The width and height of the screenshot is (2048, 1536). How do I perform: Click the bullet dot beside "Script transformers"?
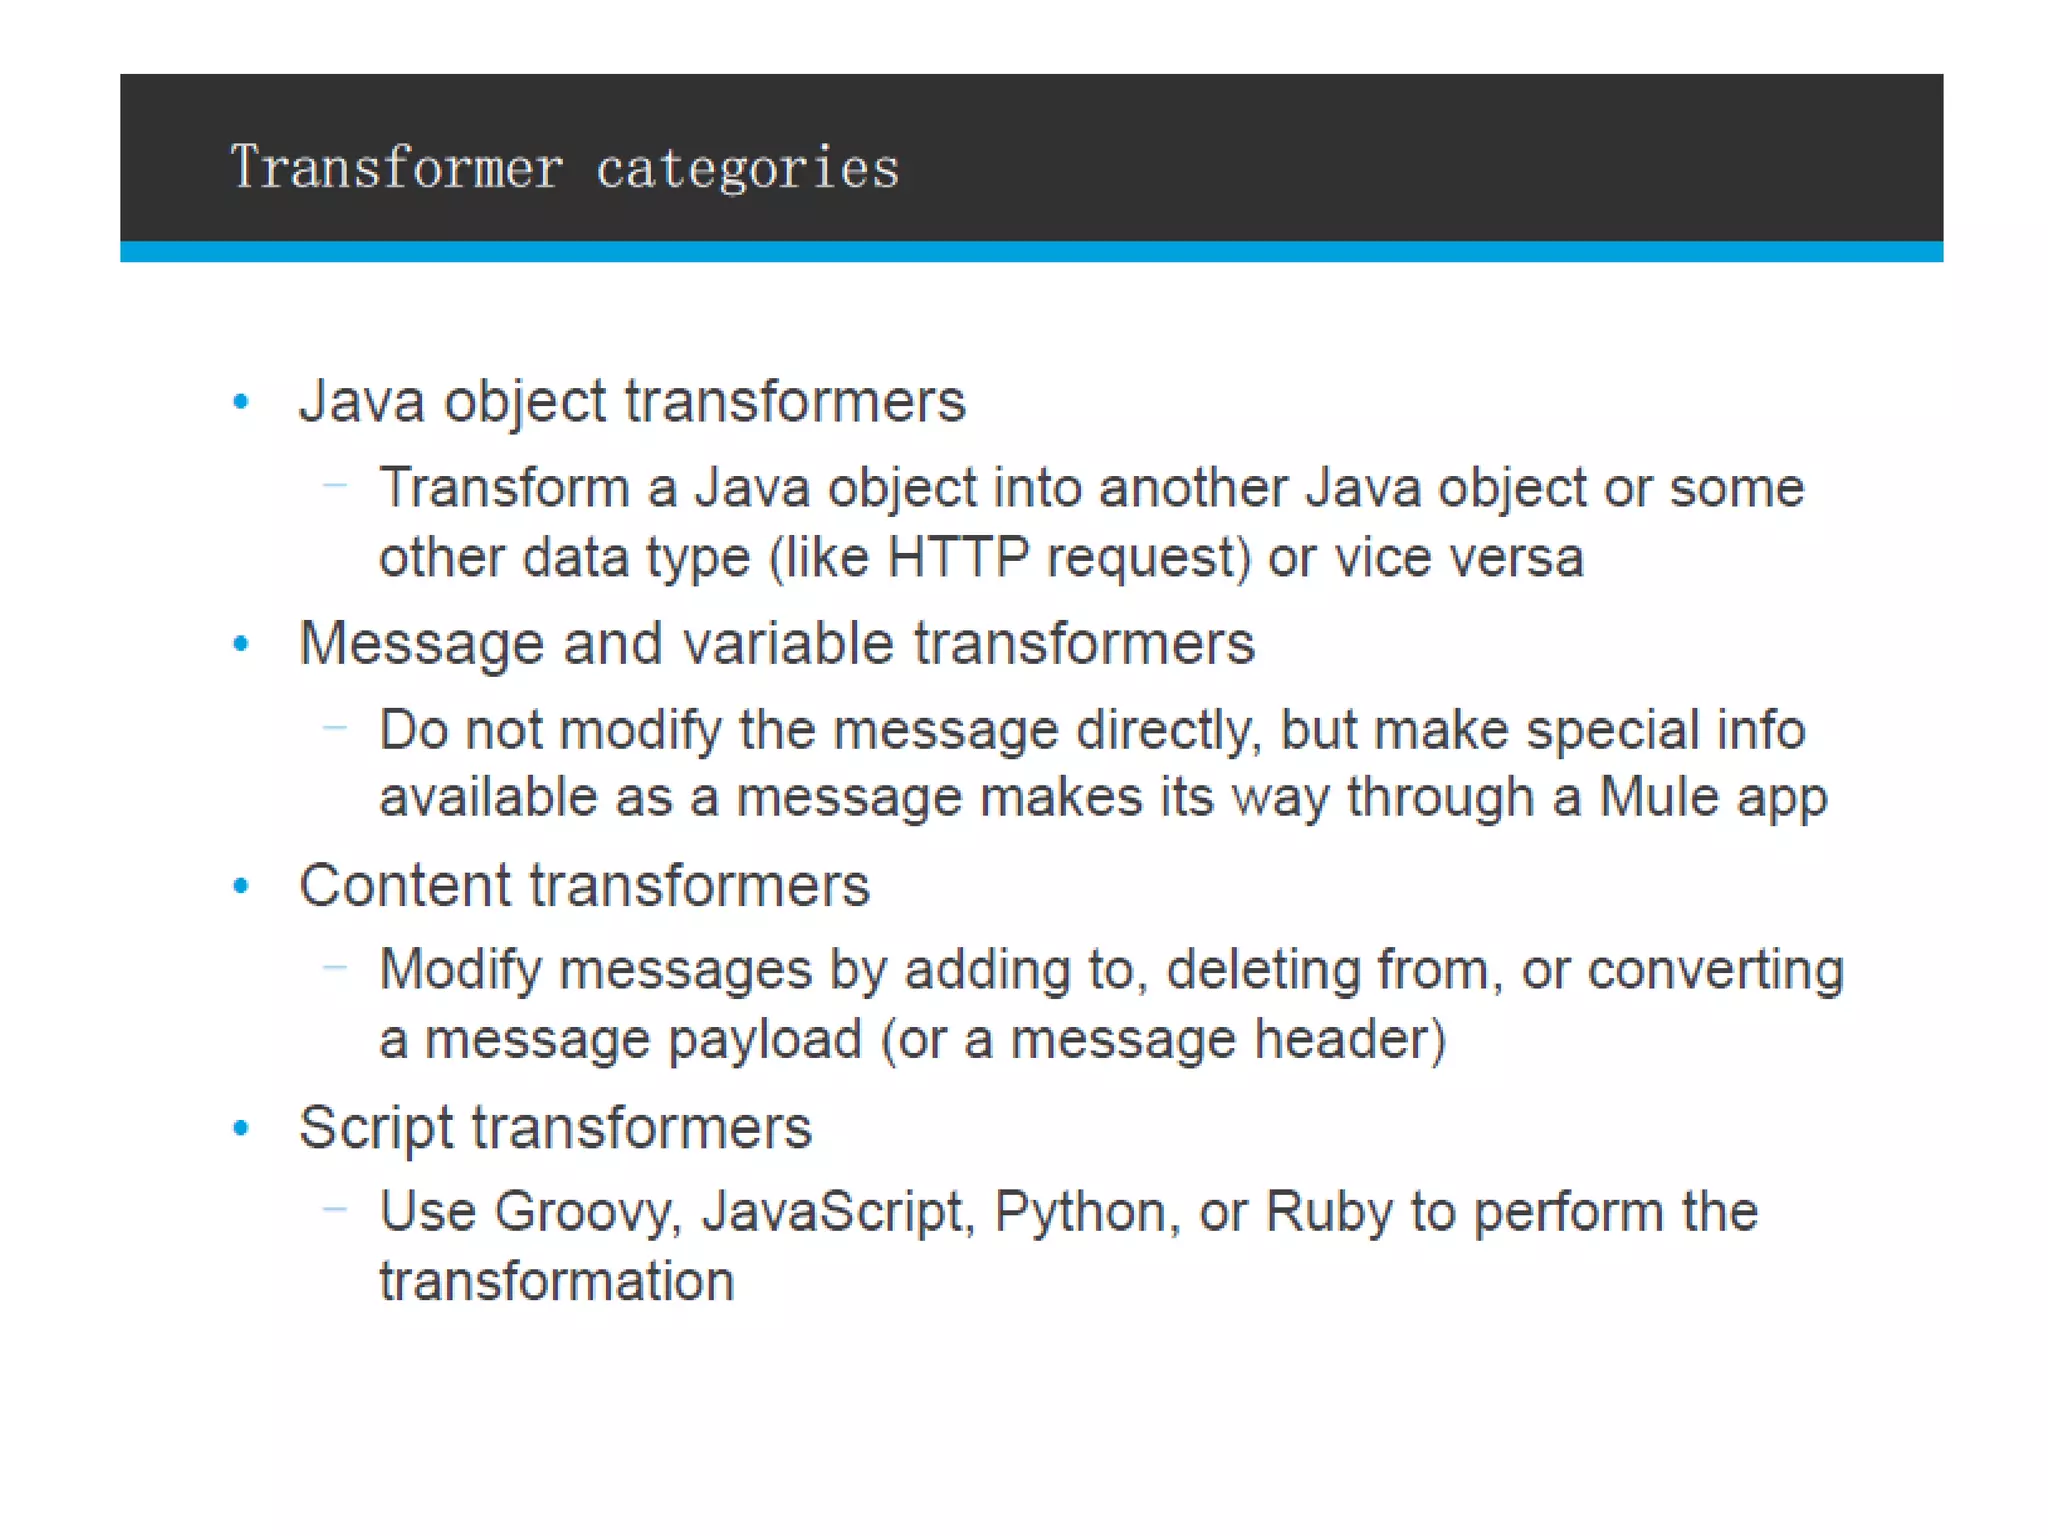coord(241,1128)
